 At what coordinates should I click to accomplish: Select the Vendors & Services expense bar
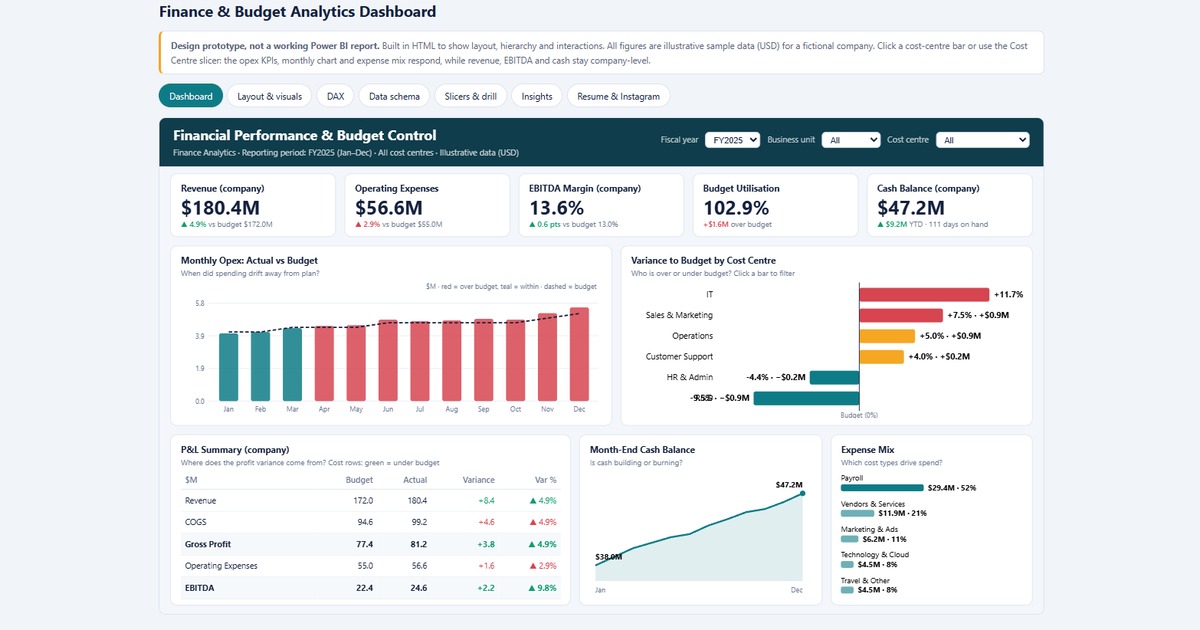click(858, 513)
